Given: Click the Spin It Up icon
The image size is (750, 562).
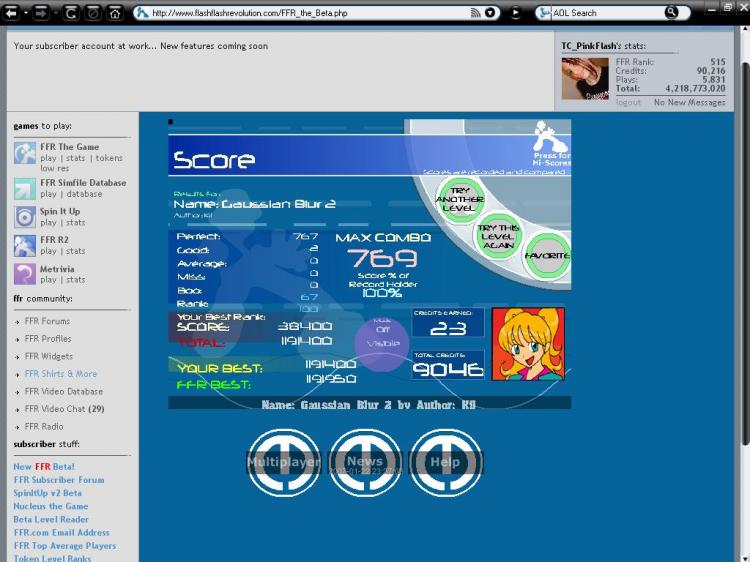Looking at the screenshot, I should pos(24,217).
